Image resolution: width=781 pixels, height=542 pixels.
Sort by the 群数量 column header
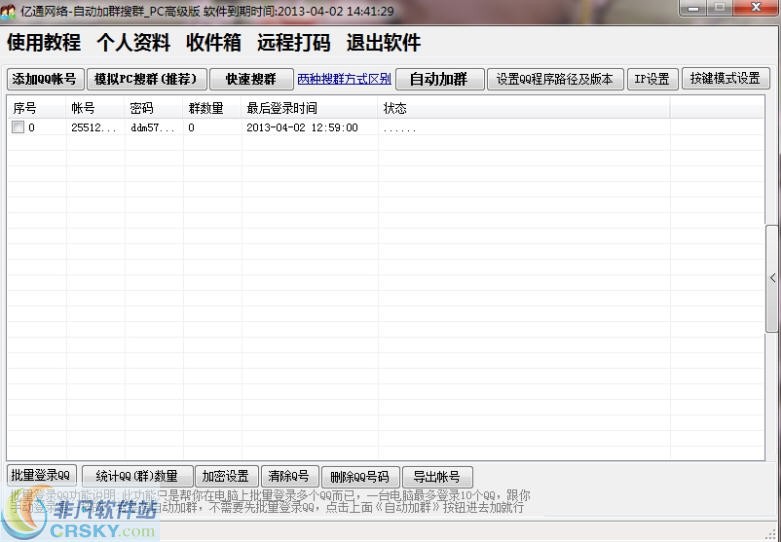[212, 108]
